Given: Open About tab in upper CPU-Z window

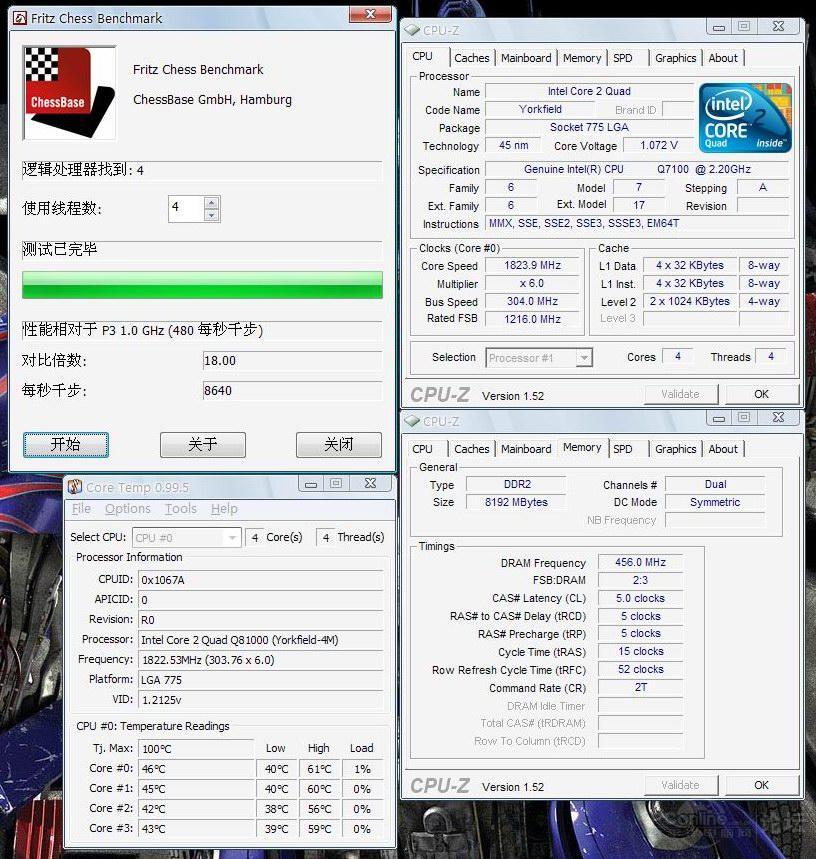Looking at the screenshot, I should 723,58.
